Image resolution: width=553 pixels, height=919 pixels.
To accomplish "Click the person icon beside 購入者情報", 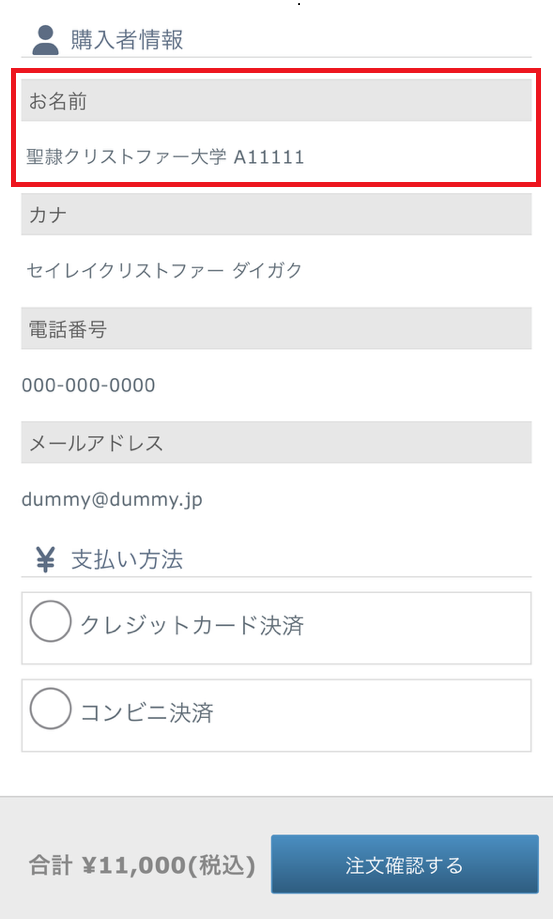I will 45,40.
